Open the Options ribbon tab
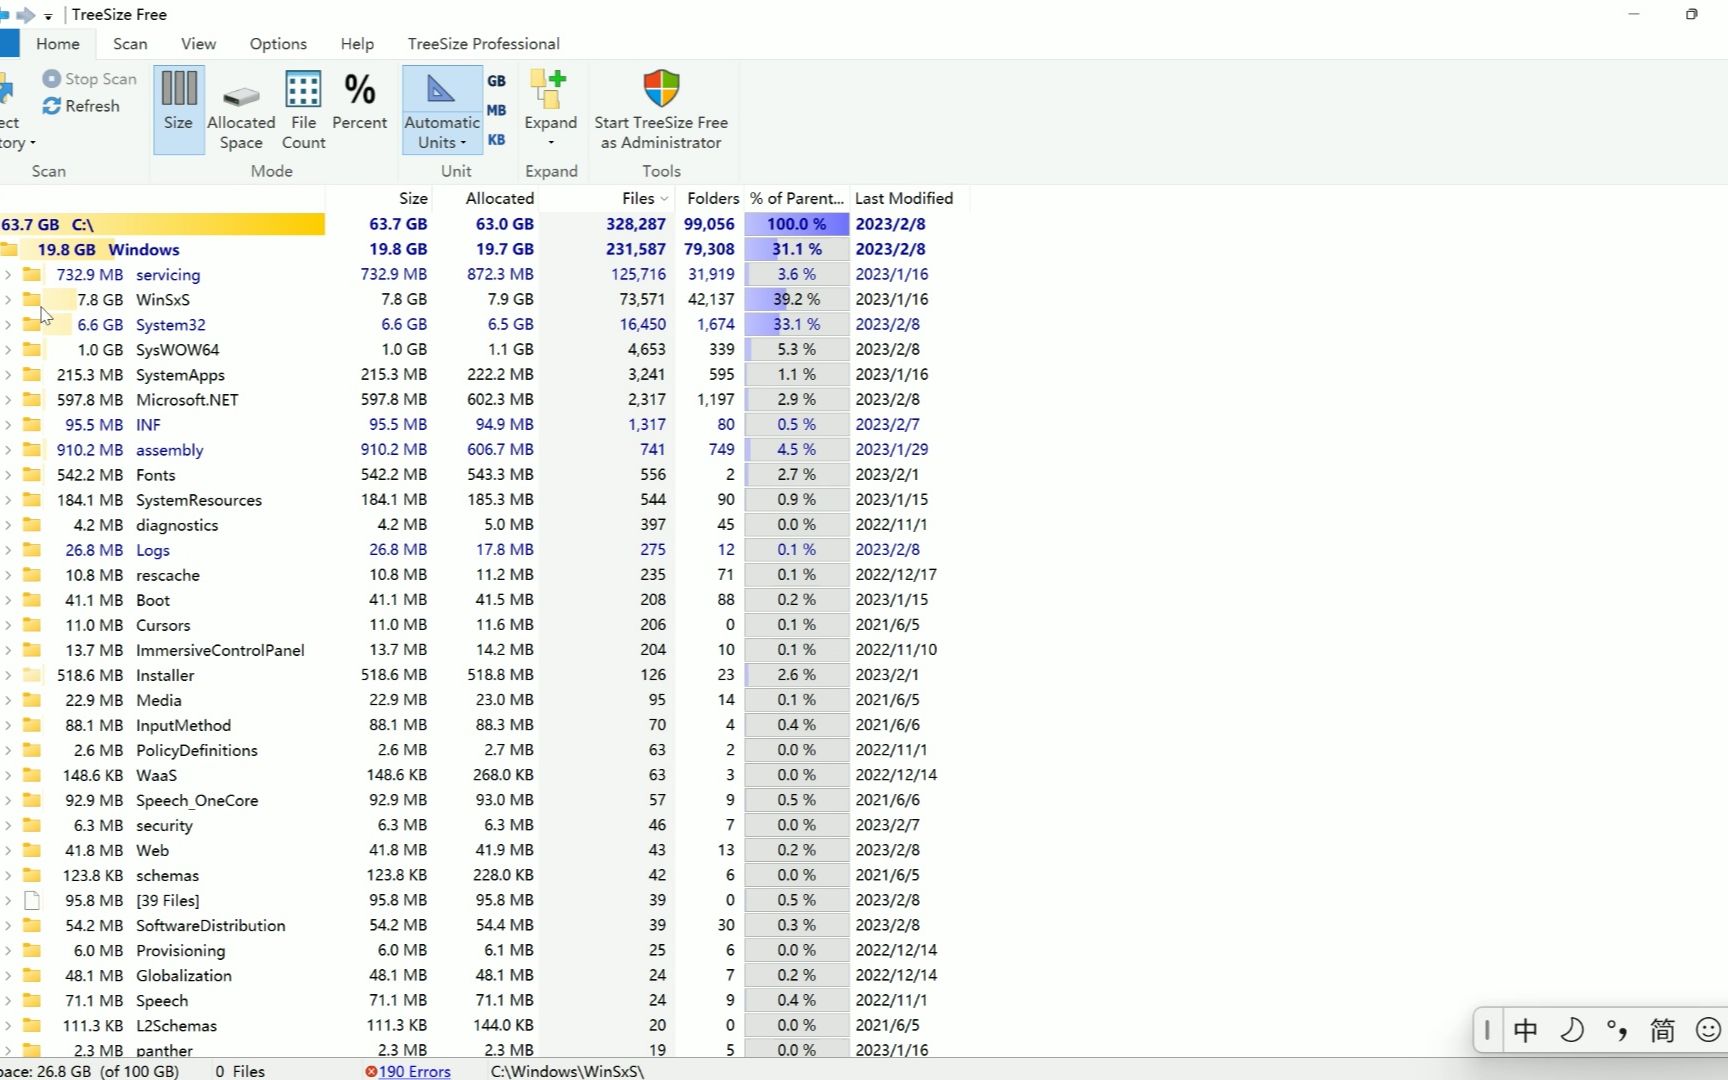The width and height of the screenshot is (1728, 1080). pos(278,44)
